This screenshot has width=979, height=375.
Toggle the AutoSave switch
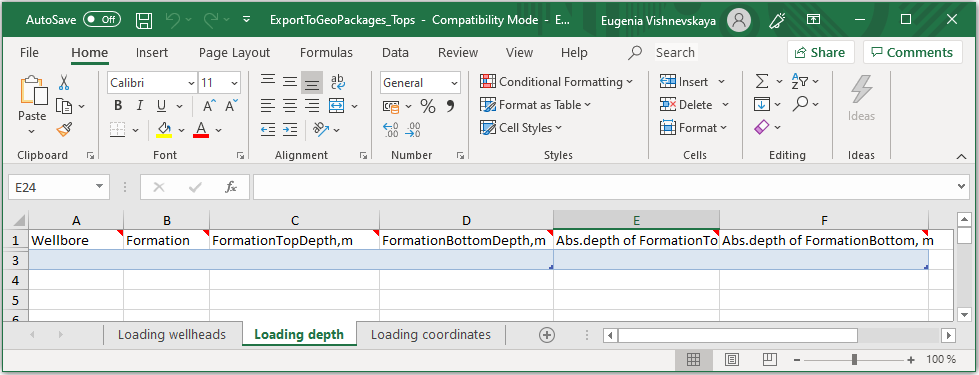click(x=102, y=19)
